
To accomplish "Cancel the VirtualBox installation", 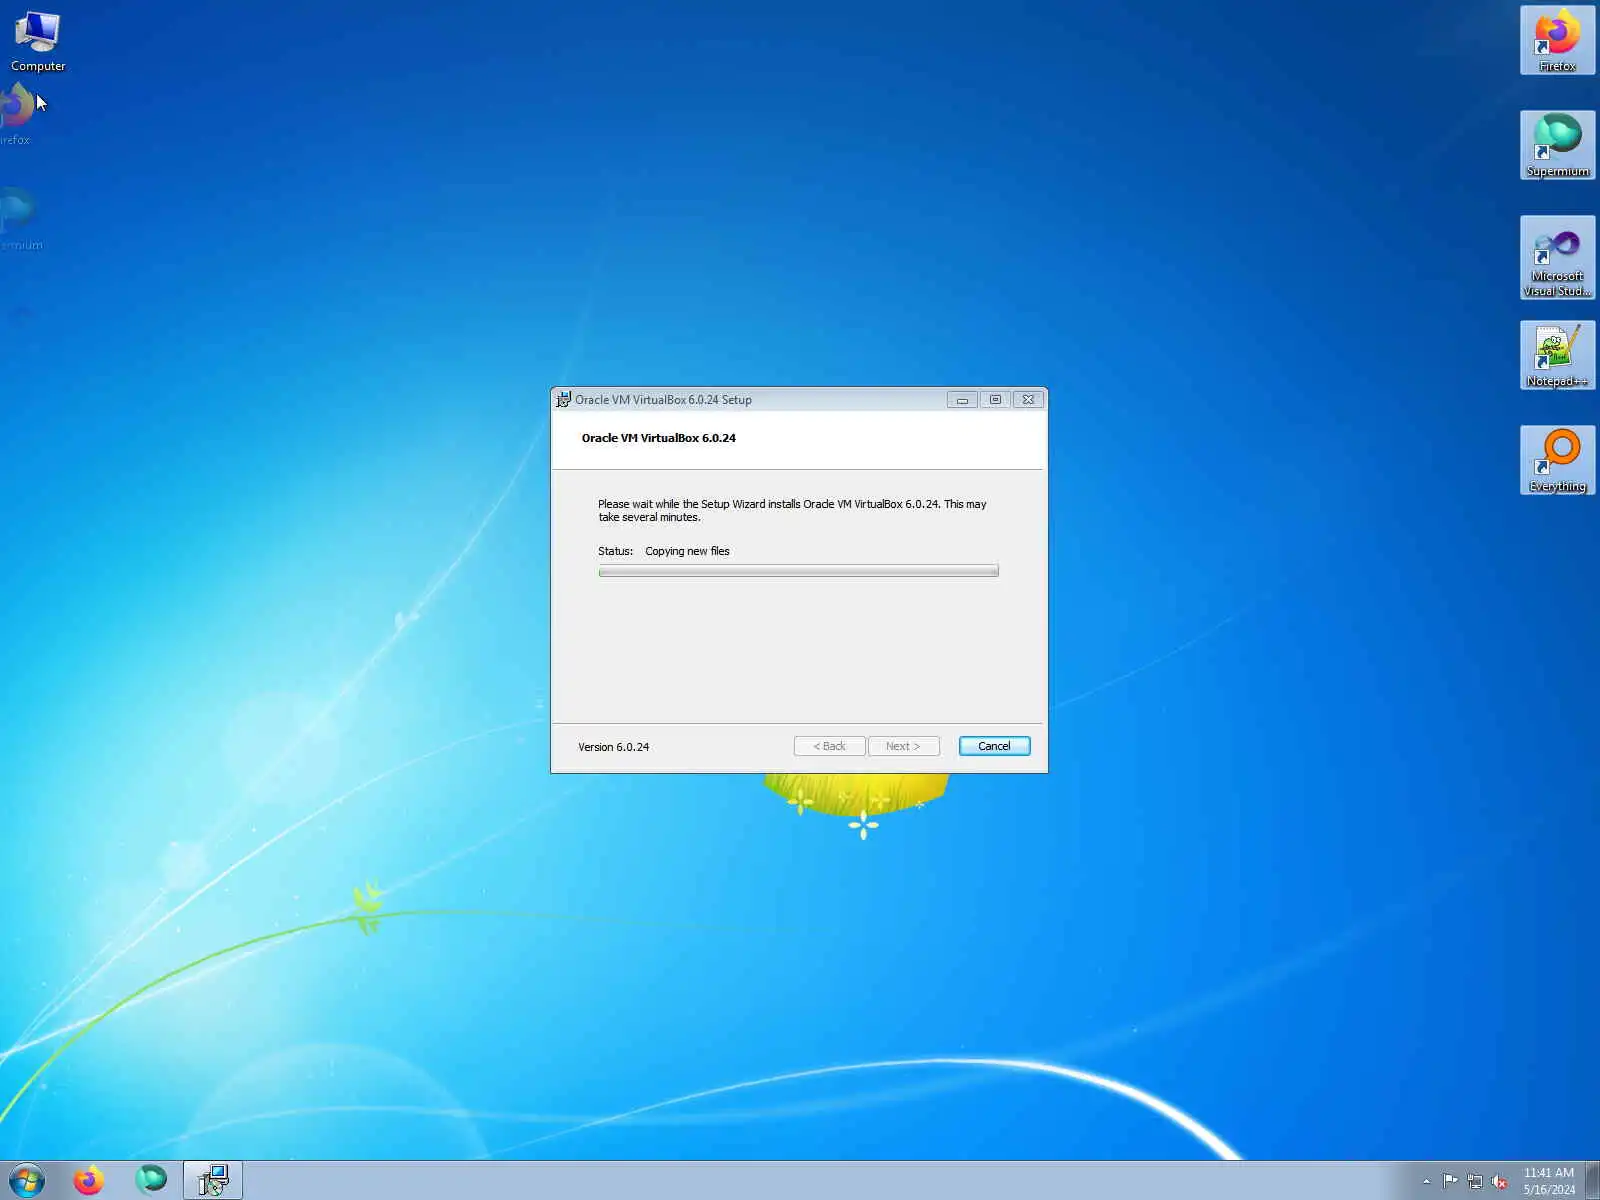I will click(x=994, y=746).
